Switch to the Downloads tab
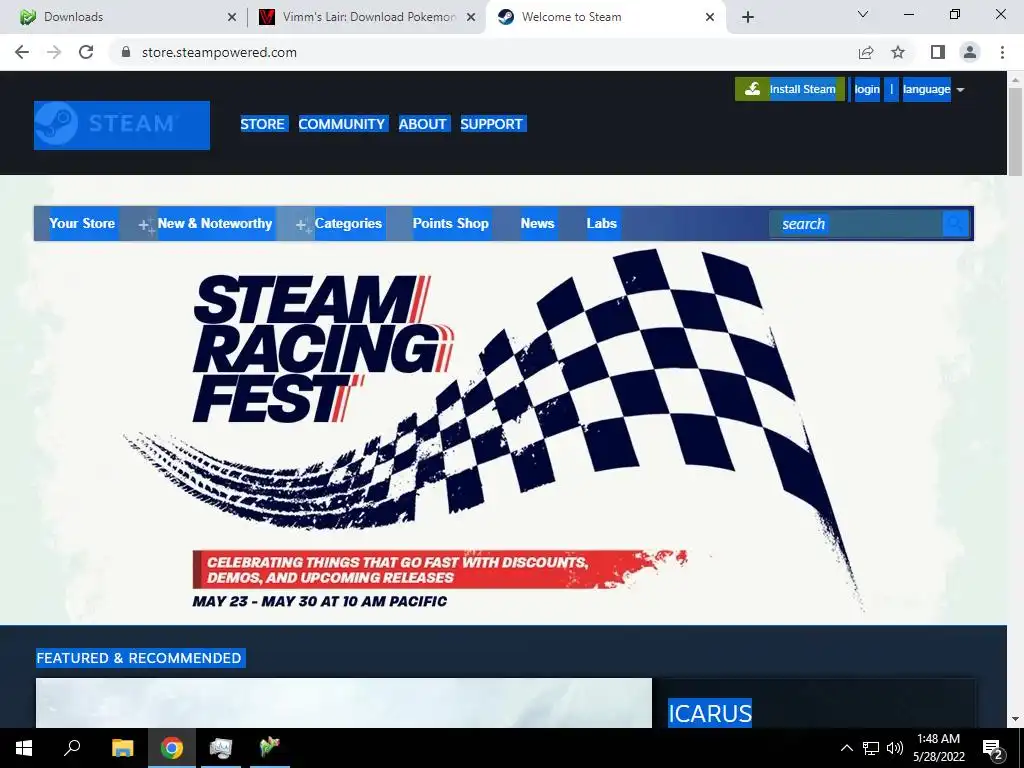The image size is (1024, 768). [x=124, y=17]
